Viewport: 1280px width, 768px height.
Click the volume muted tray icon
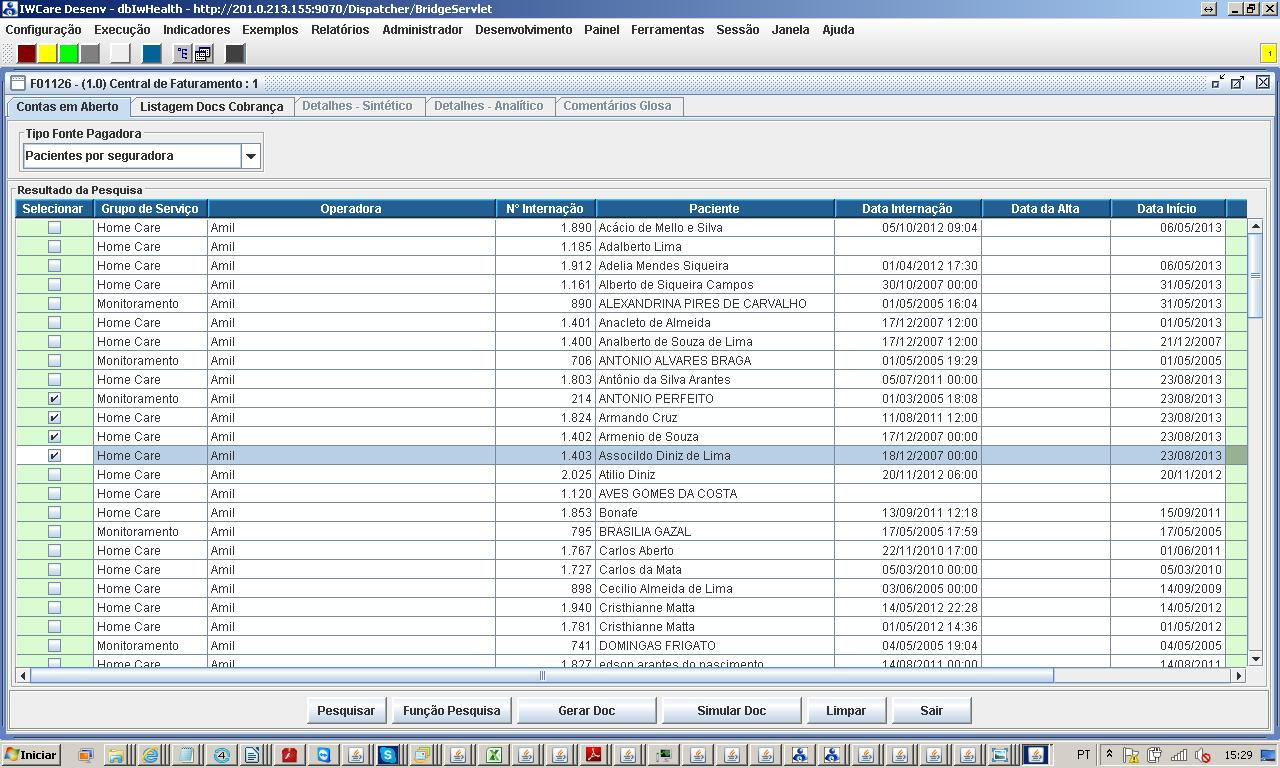tap(1203, 755)
